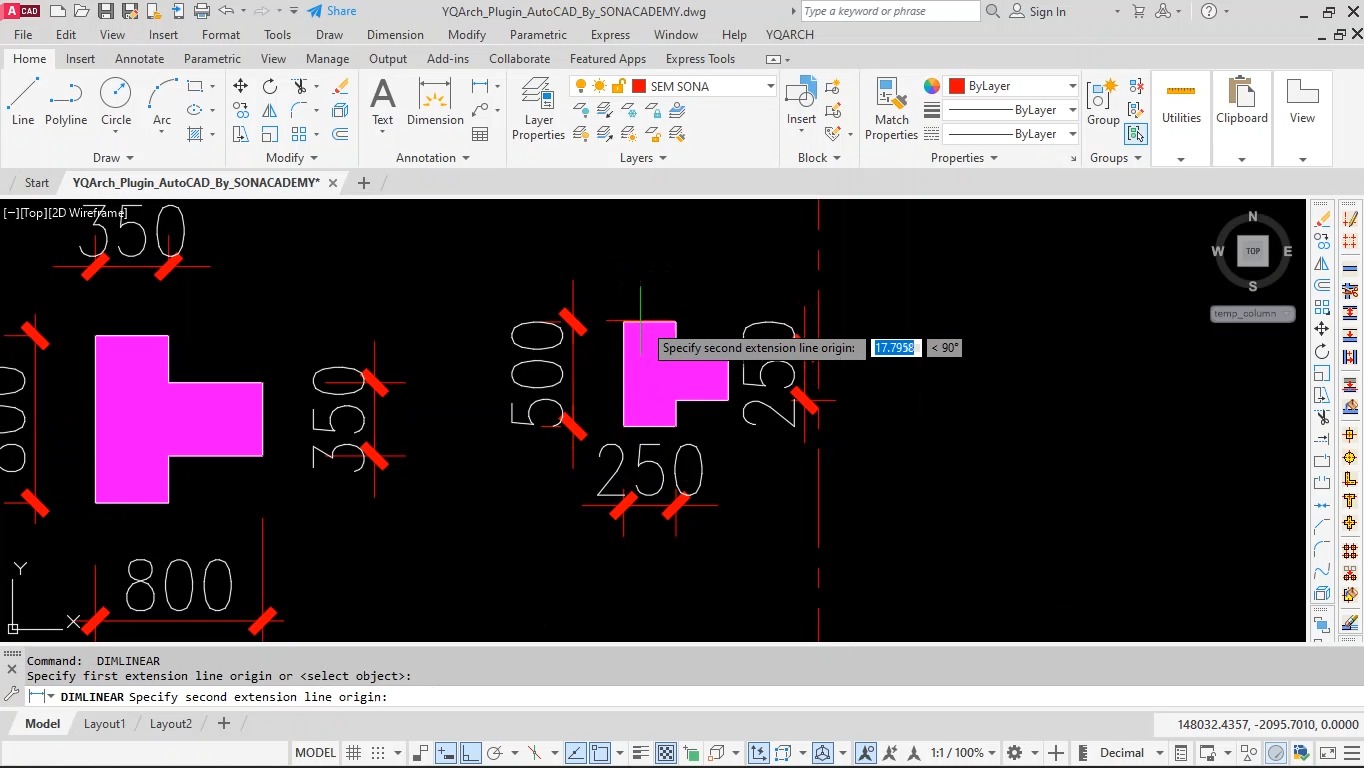Toggle dynamic input in status bar

(446, 753)
